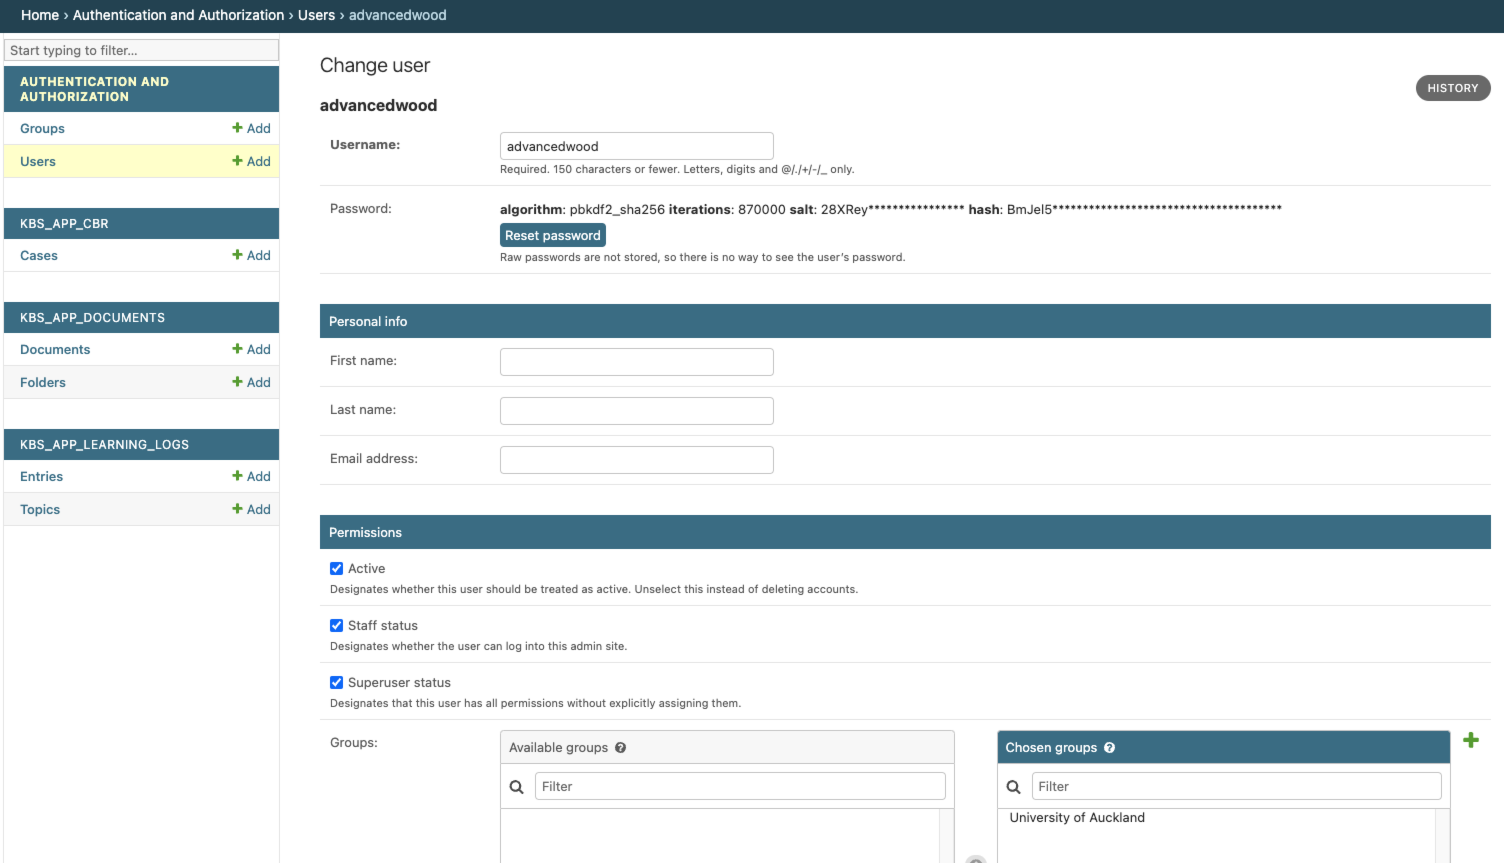The width and height of the screenshot is (1504, 863).
Task: Open Users from the breadcrumb trail
Action: click(x=316, y=15)
